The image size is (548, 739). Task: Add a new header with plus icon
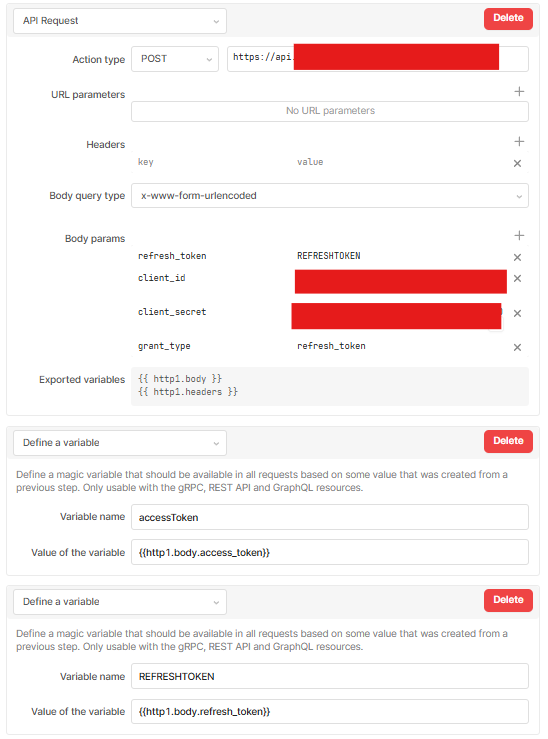pyautogui.click(x=519, y=141)
